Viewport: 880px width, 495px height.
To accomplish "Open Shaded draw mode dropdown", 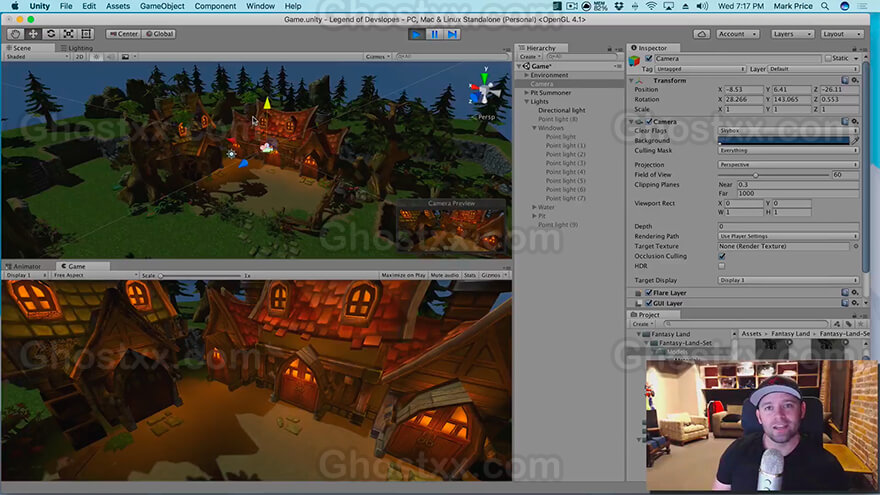I will click(x=37, y=57).
